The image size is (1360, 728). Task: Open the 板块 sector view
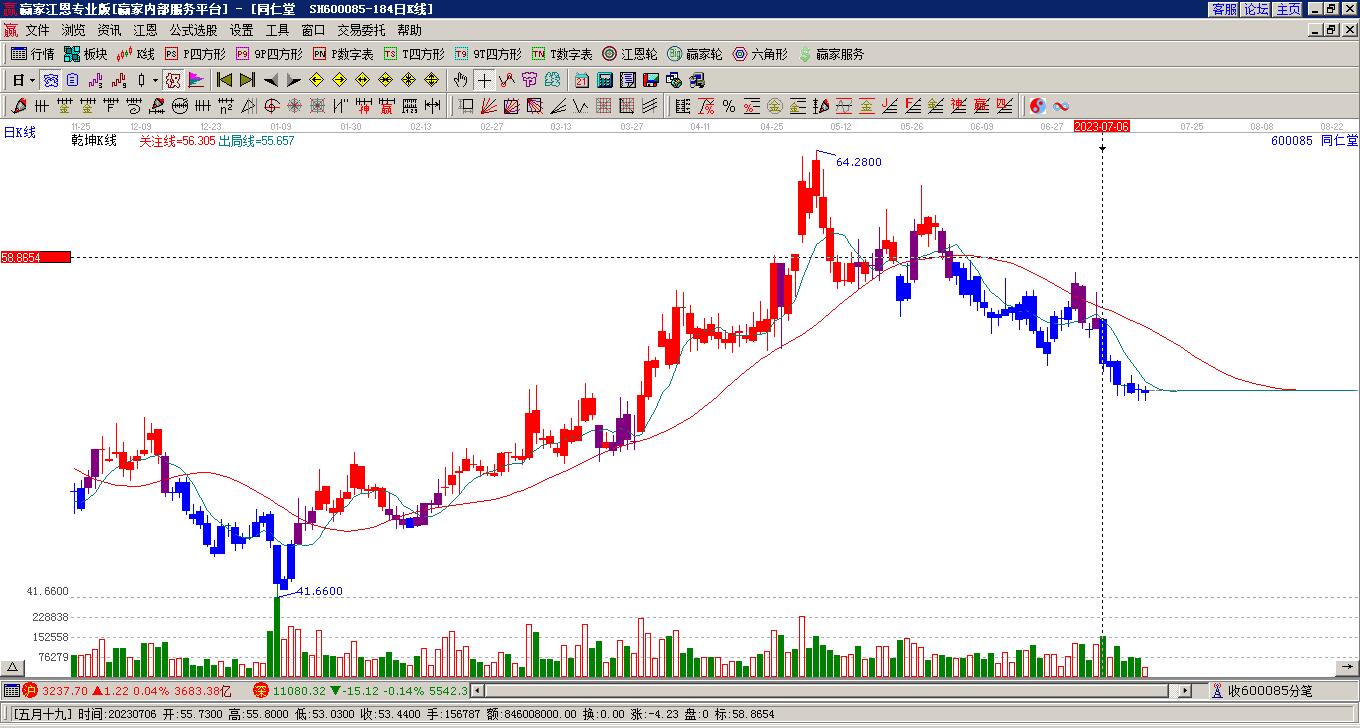point(85,54)
